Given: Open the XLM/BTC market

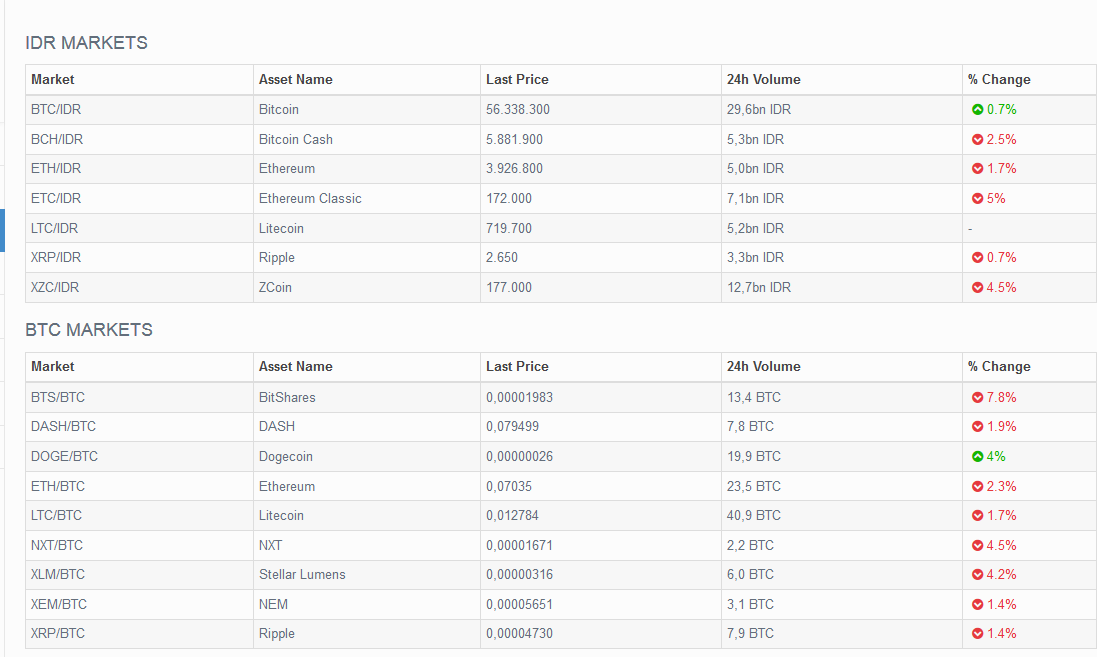Looking at the screenshot, I should tap(57, 574).
